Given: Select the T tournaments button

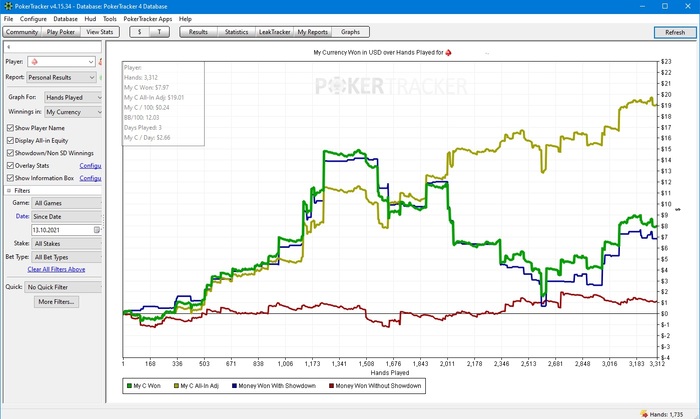Looking at the screenshot, I should (x=159, y=32).
